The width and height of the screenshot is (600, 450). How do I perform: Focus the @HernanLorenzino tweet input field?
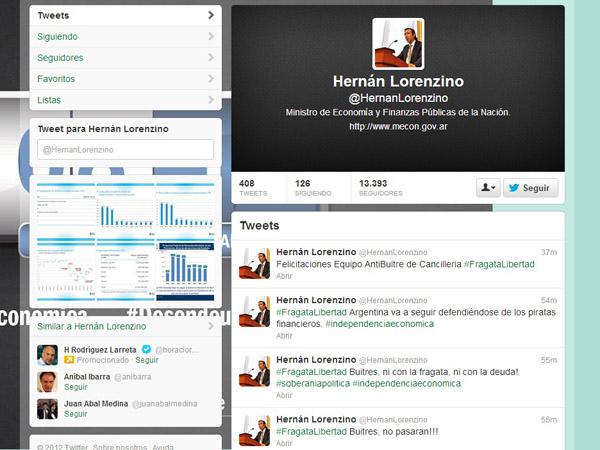tap(125, 150)
